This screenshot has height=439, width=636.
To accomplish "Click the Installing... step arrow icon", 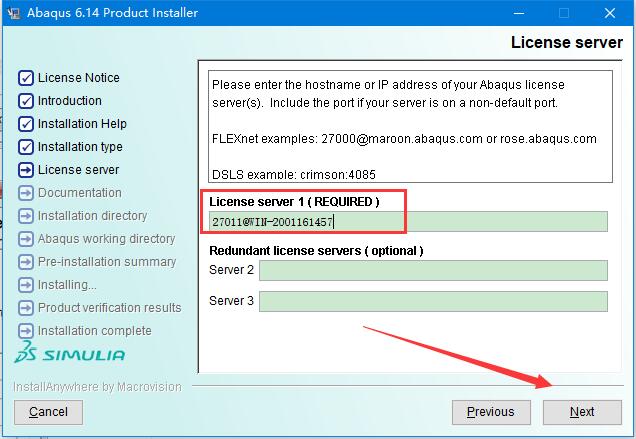I will coord(26,285).
